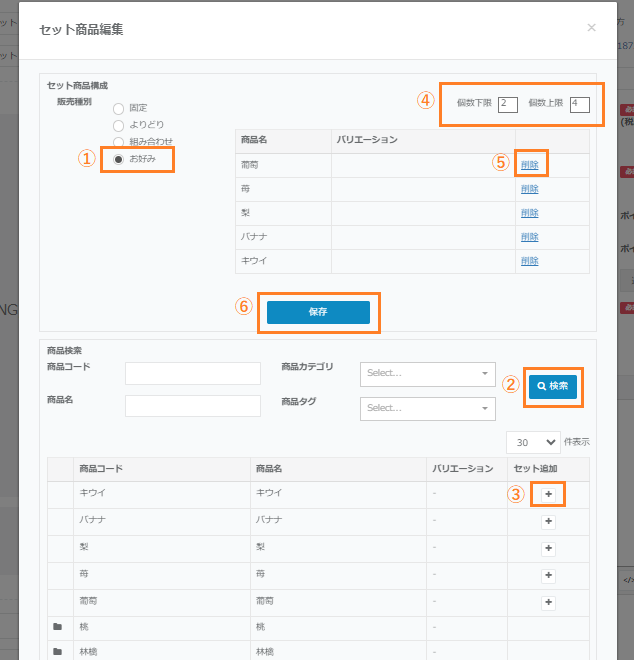Select the 組み合わせ radio option
634x660 pixels.
119,142
